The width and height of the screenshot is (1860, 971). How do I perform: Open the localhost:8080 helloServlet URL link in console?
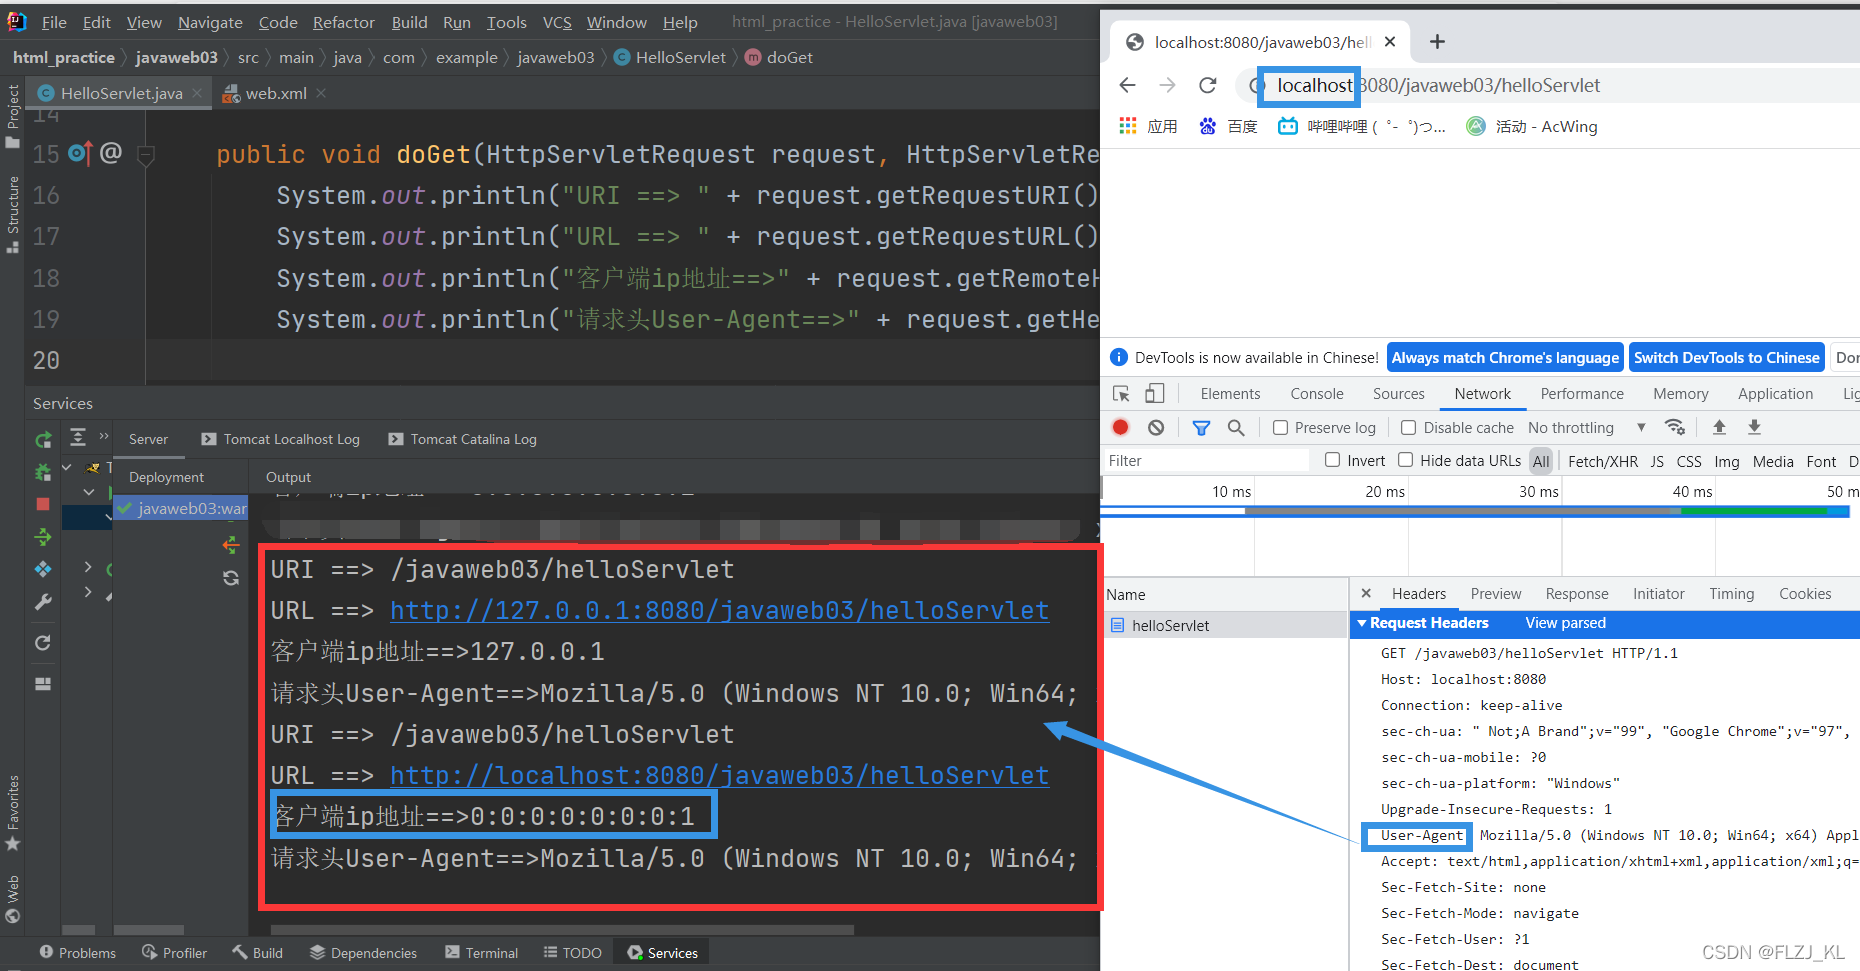pos(719,775)
